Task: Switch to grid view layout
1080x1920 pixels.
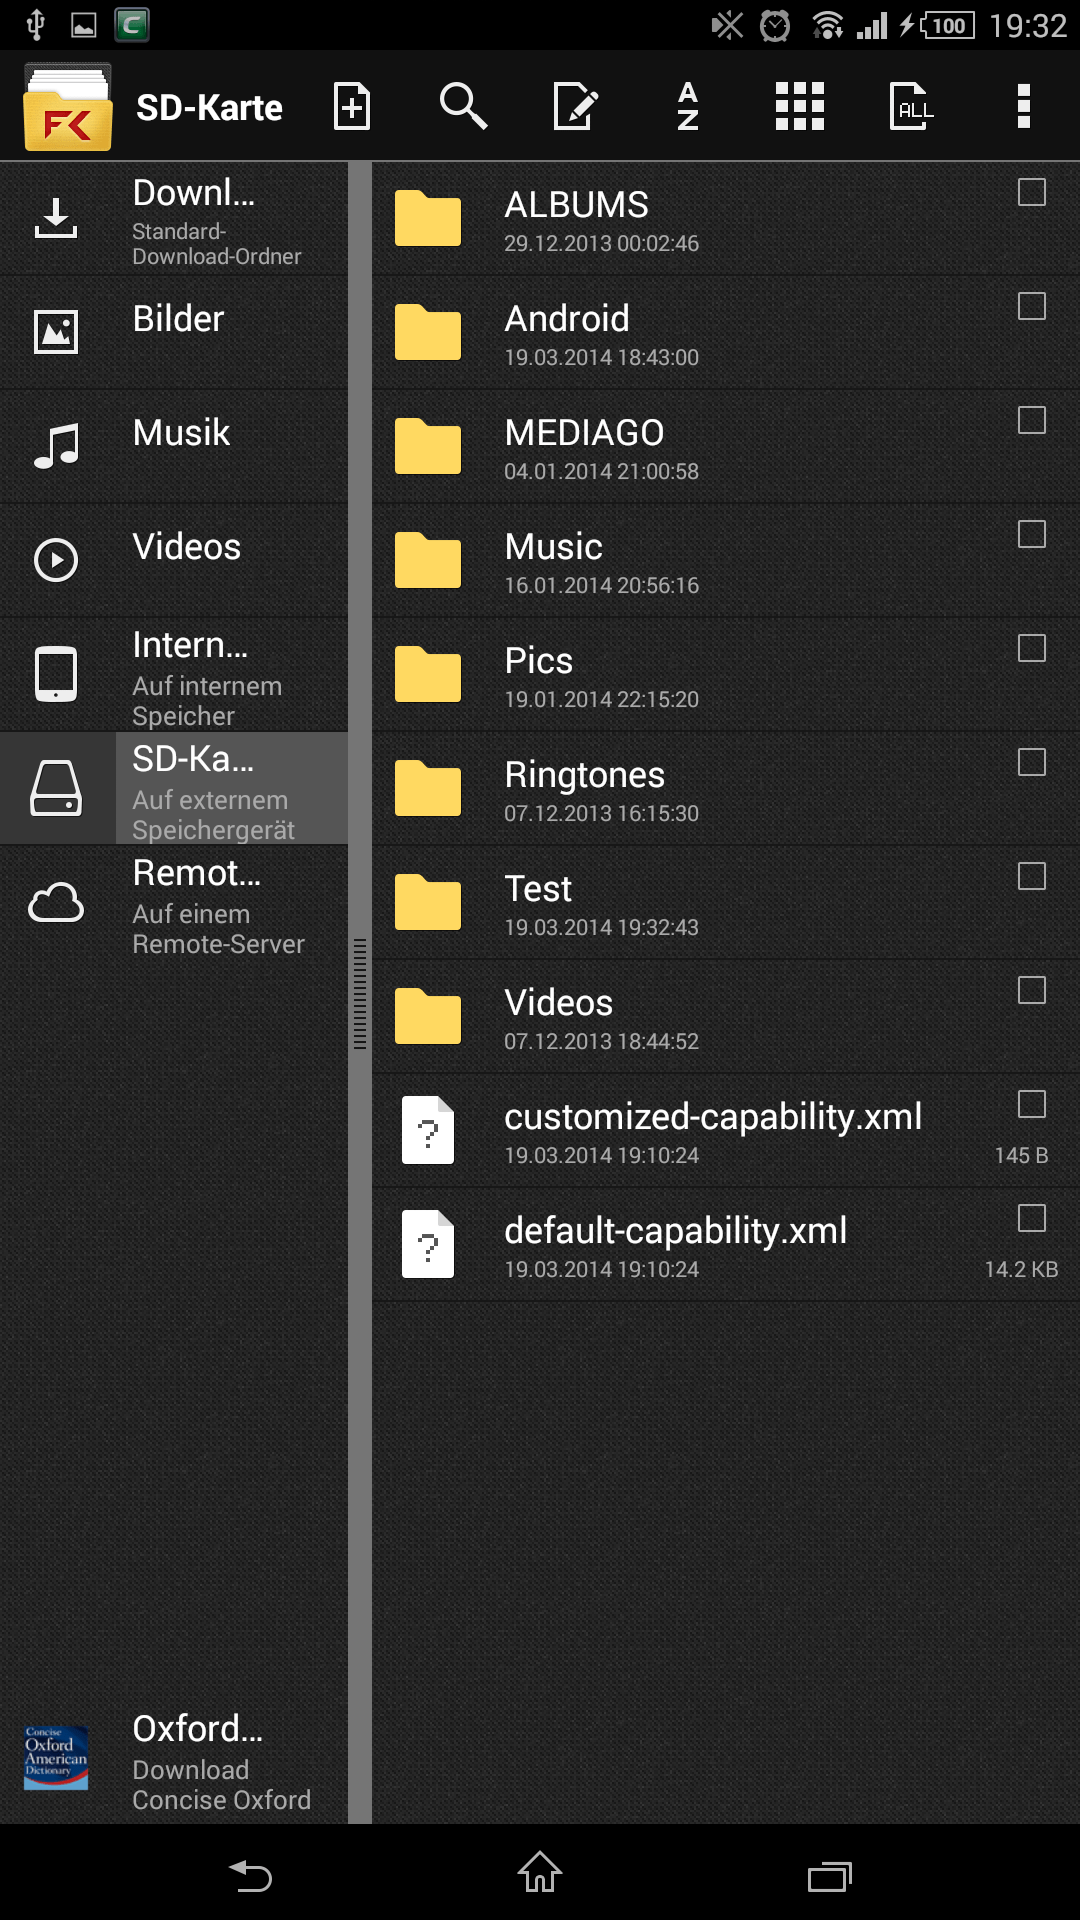Action: point(800,106)
